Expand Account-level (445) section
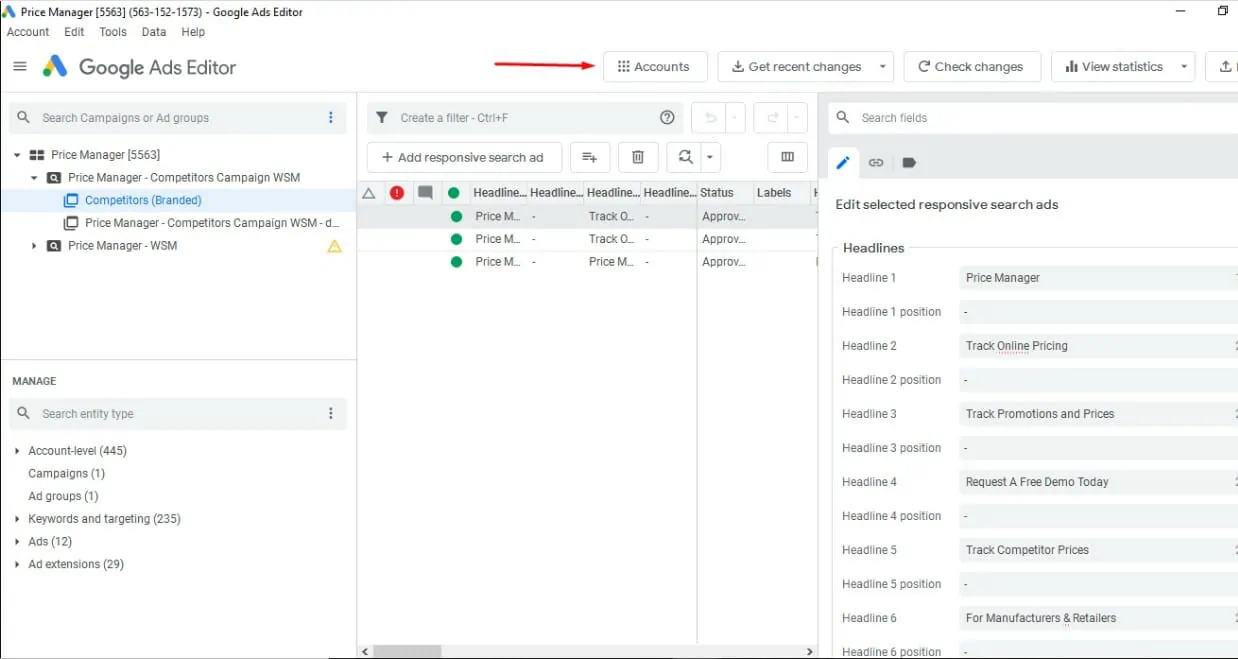Viewport: 1238px width, 659px height. coord(17,451)
